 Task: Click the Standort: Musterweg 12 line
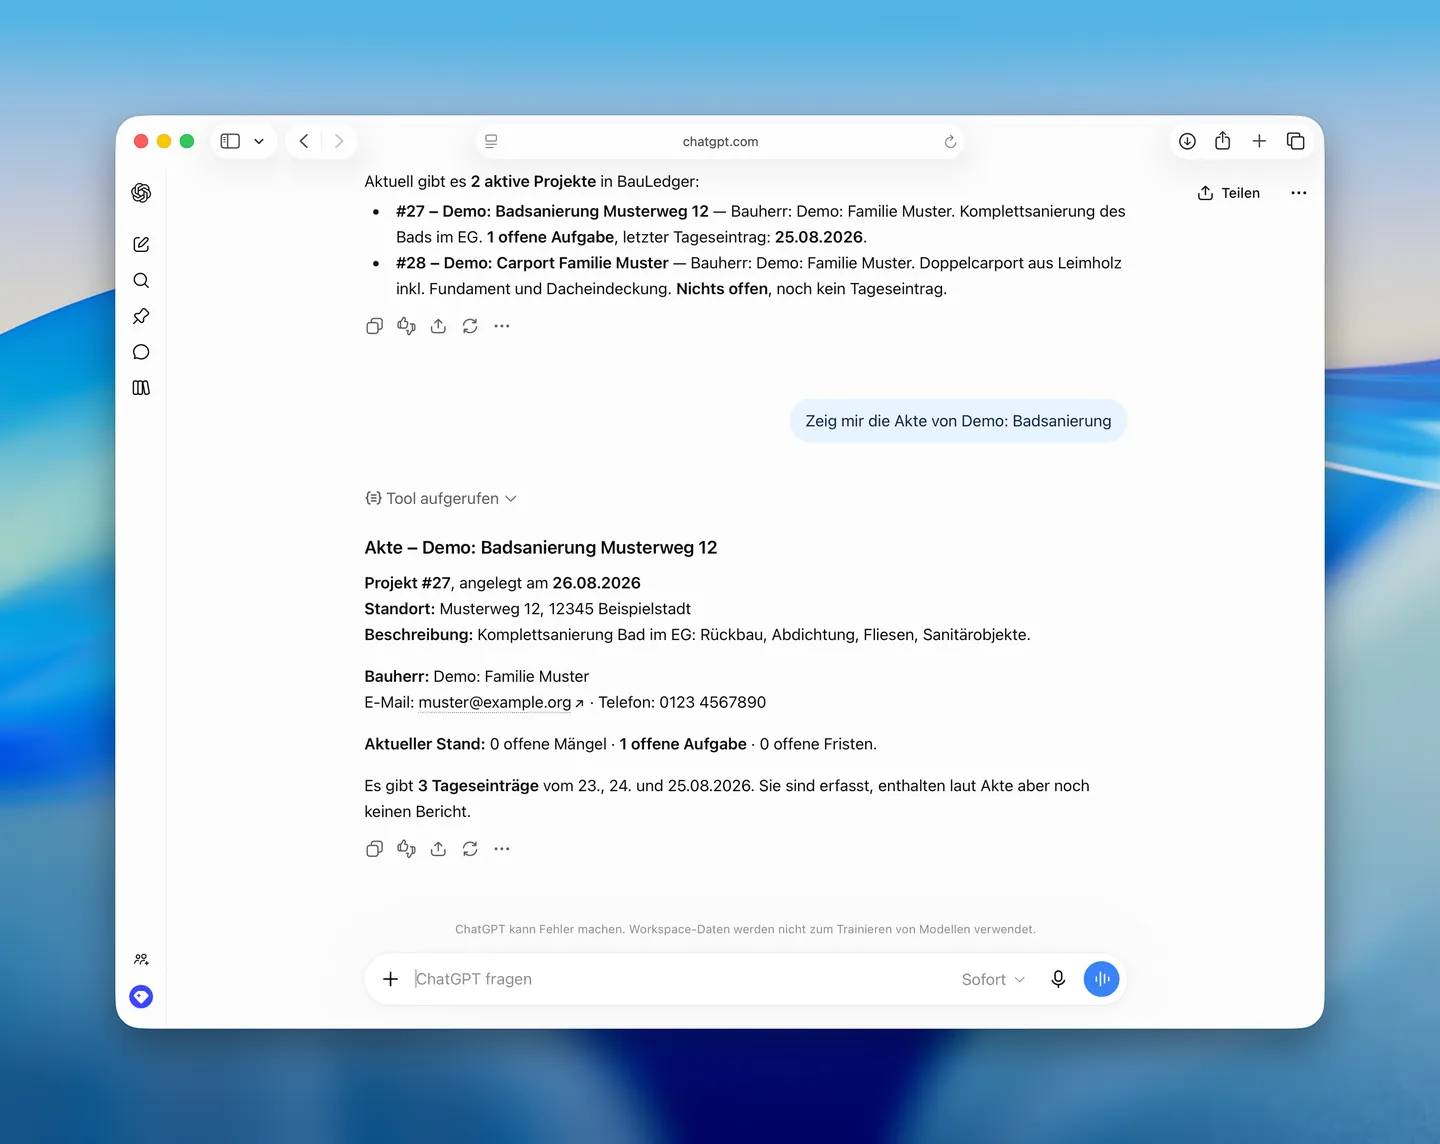(527, 608)
